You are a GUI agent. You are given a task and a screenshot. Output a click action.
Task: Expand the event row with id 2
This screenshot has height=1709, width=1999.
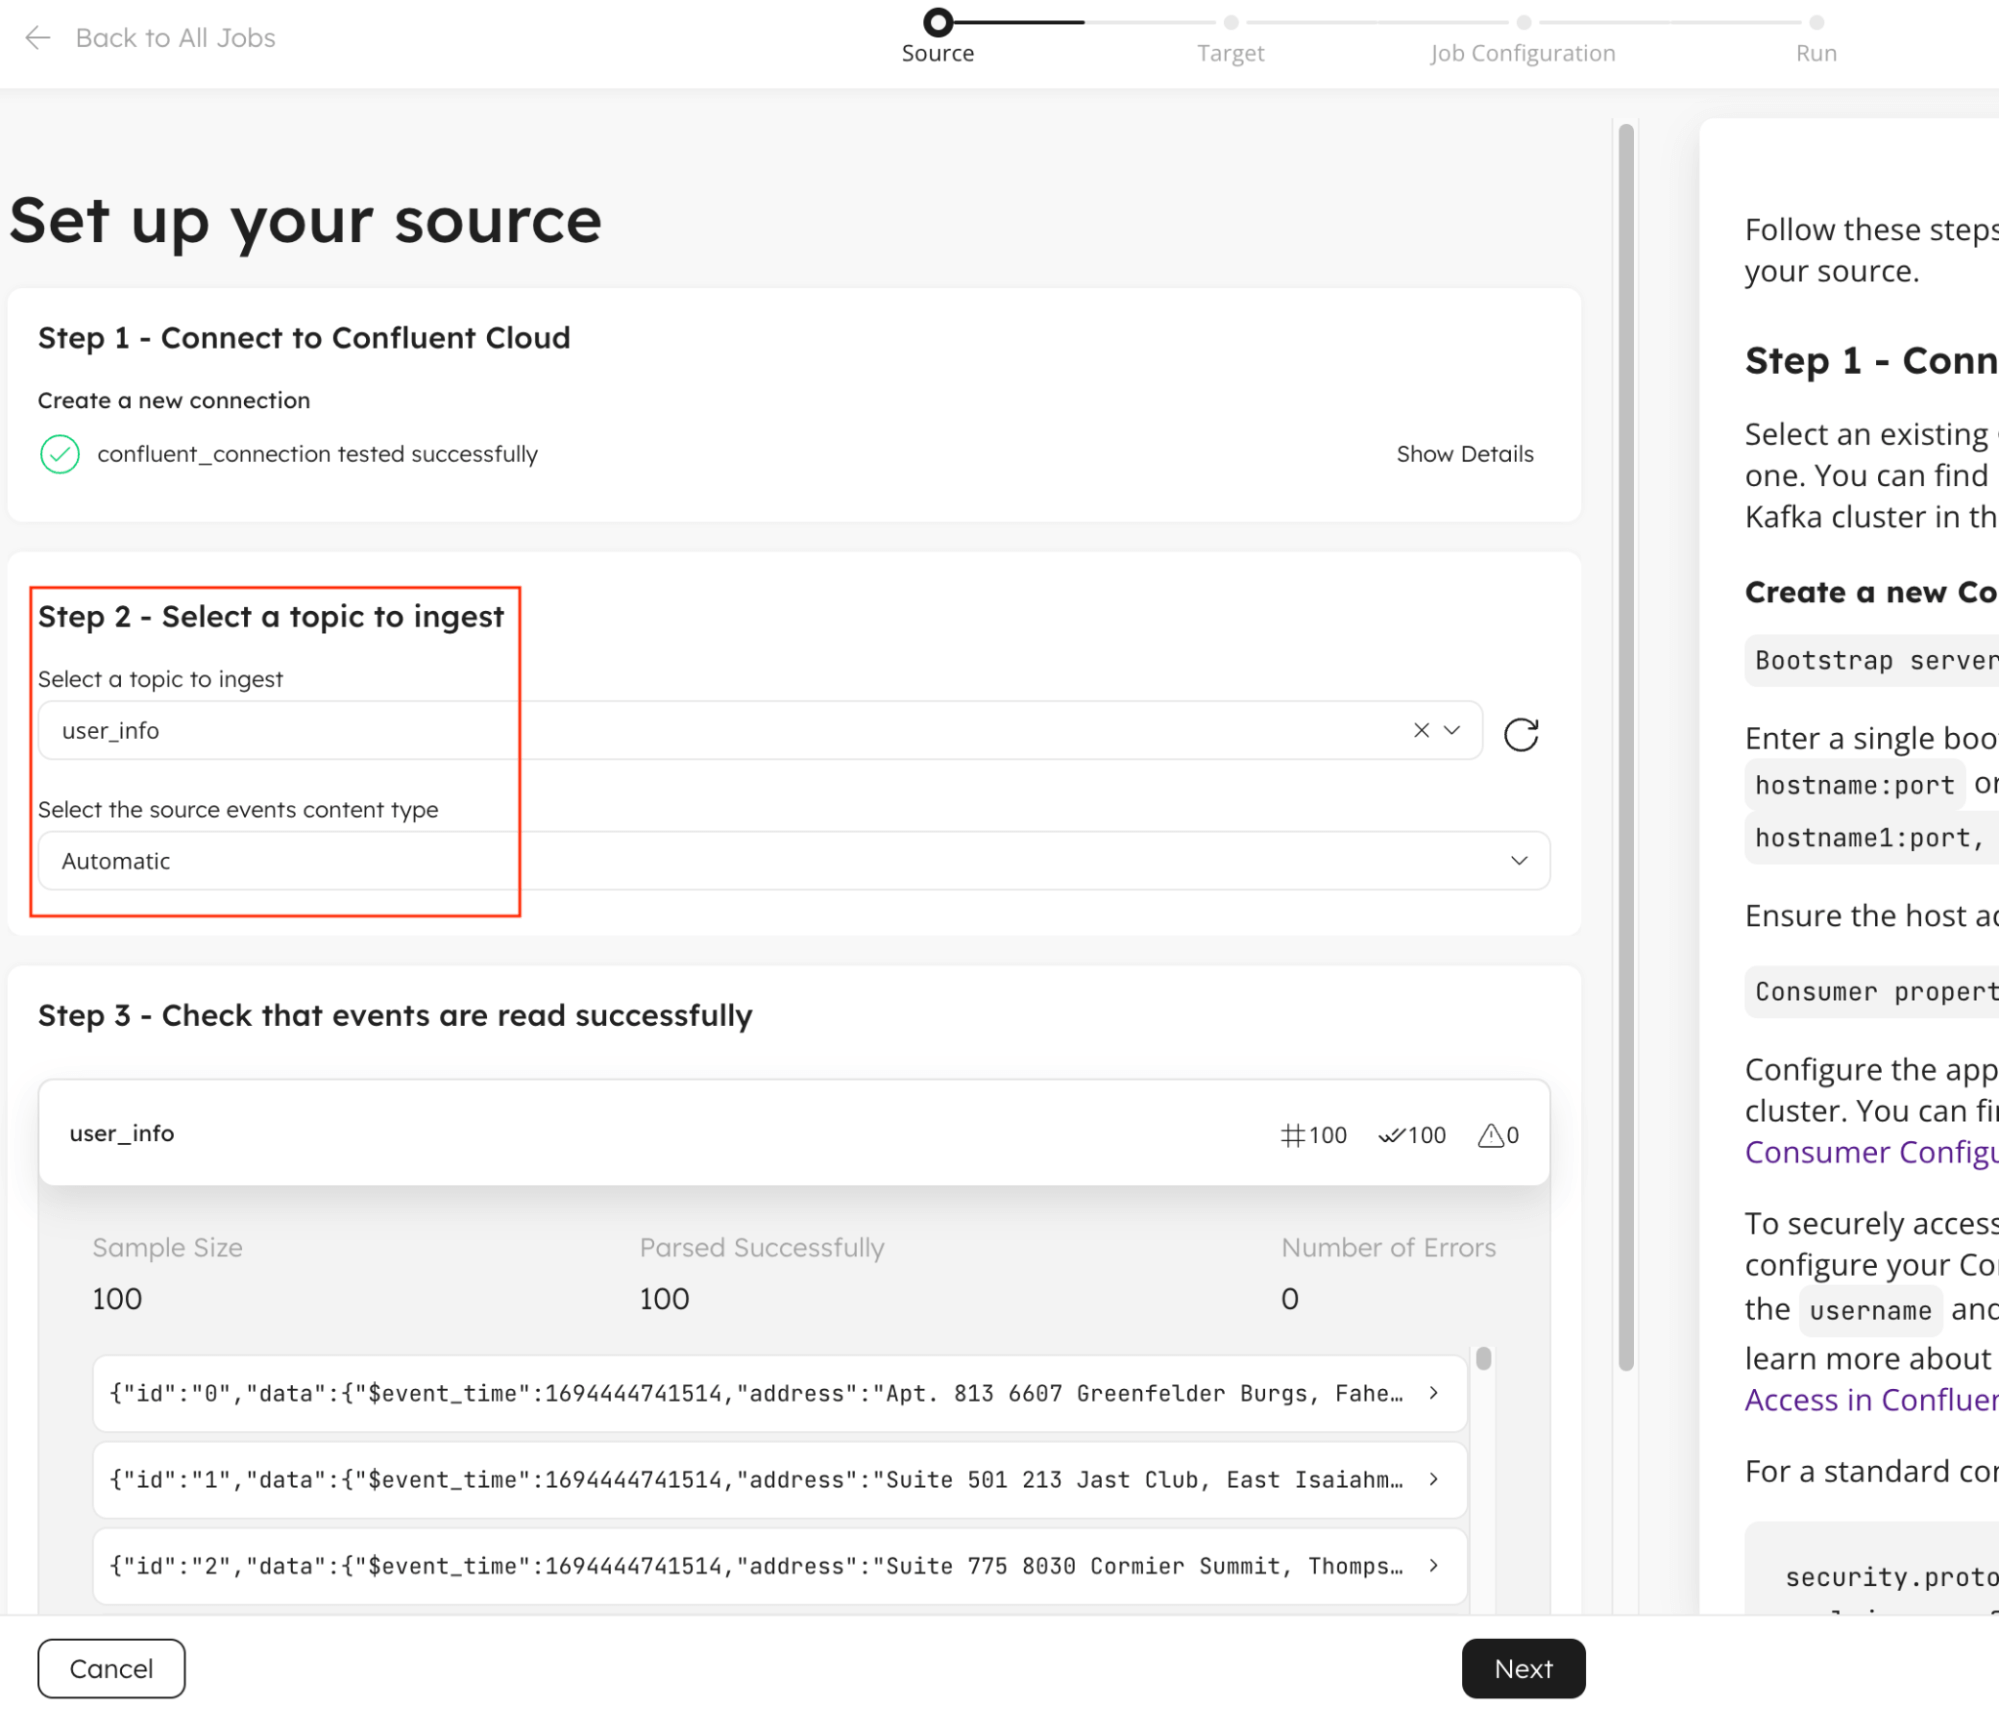(x=780, y=1565)
